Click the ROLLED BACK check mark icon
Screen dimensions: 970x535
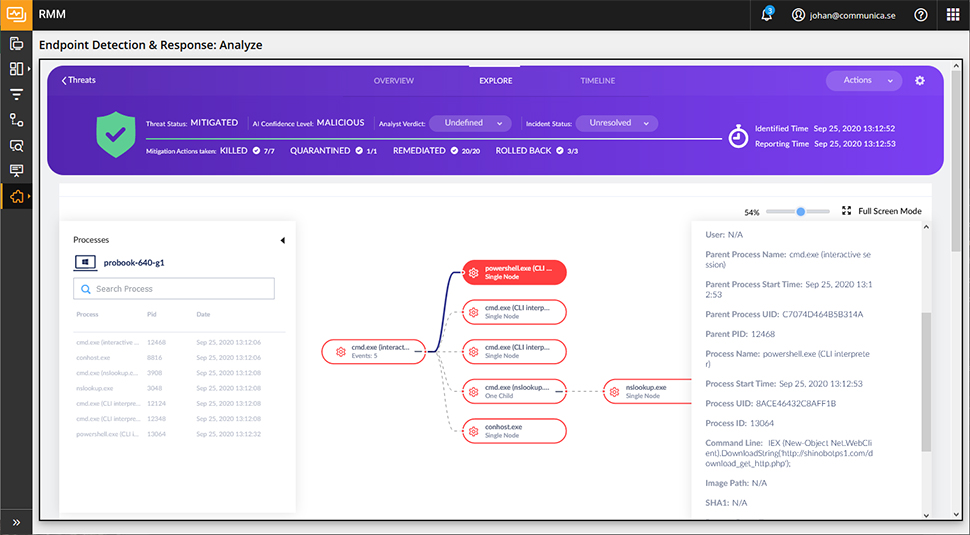pos(560,150)
